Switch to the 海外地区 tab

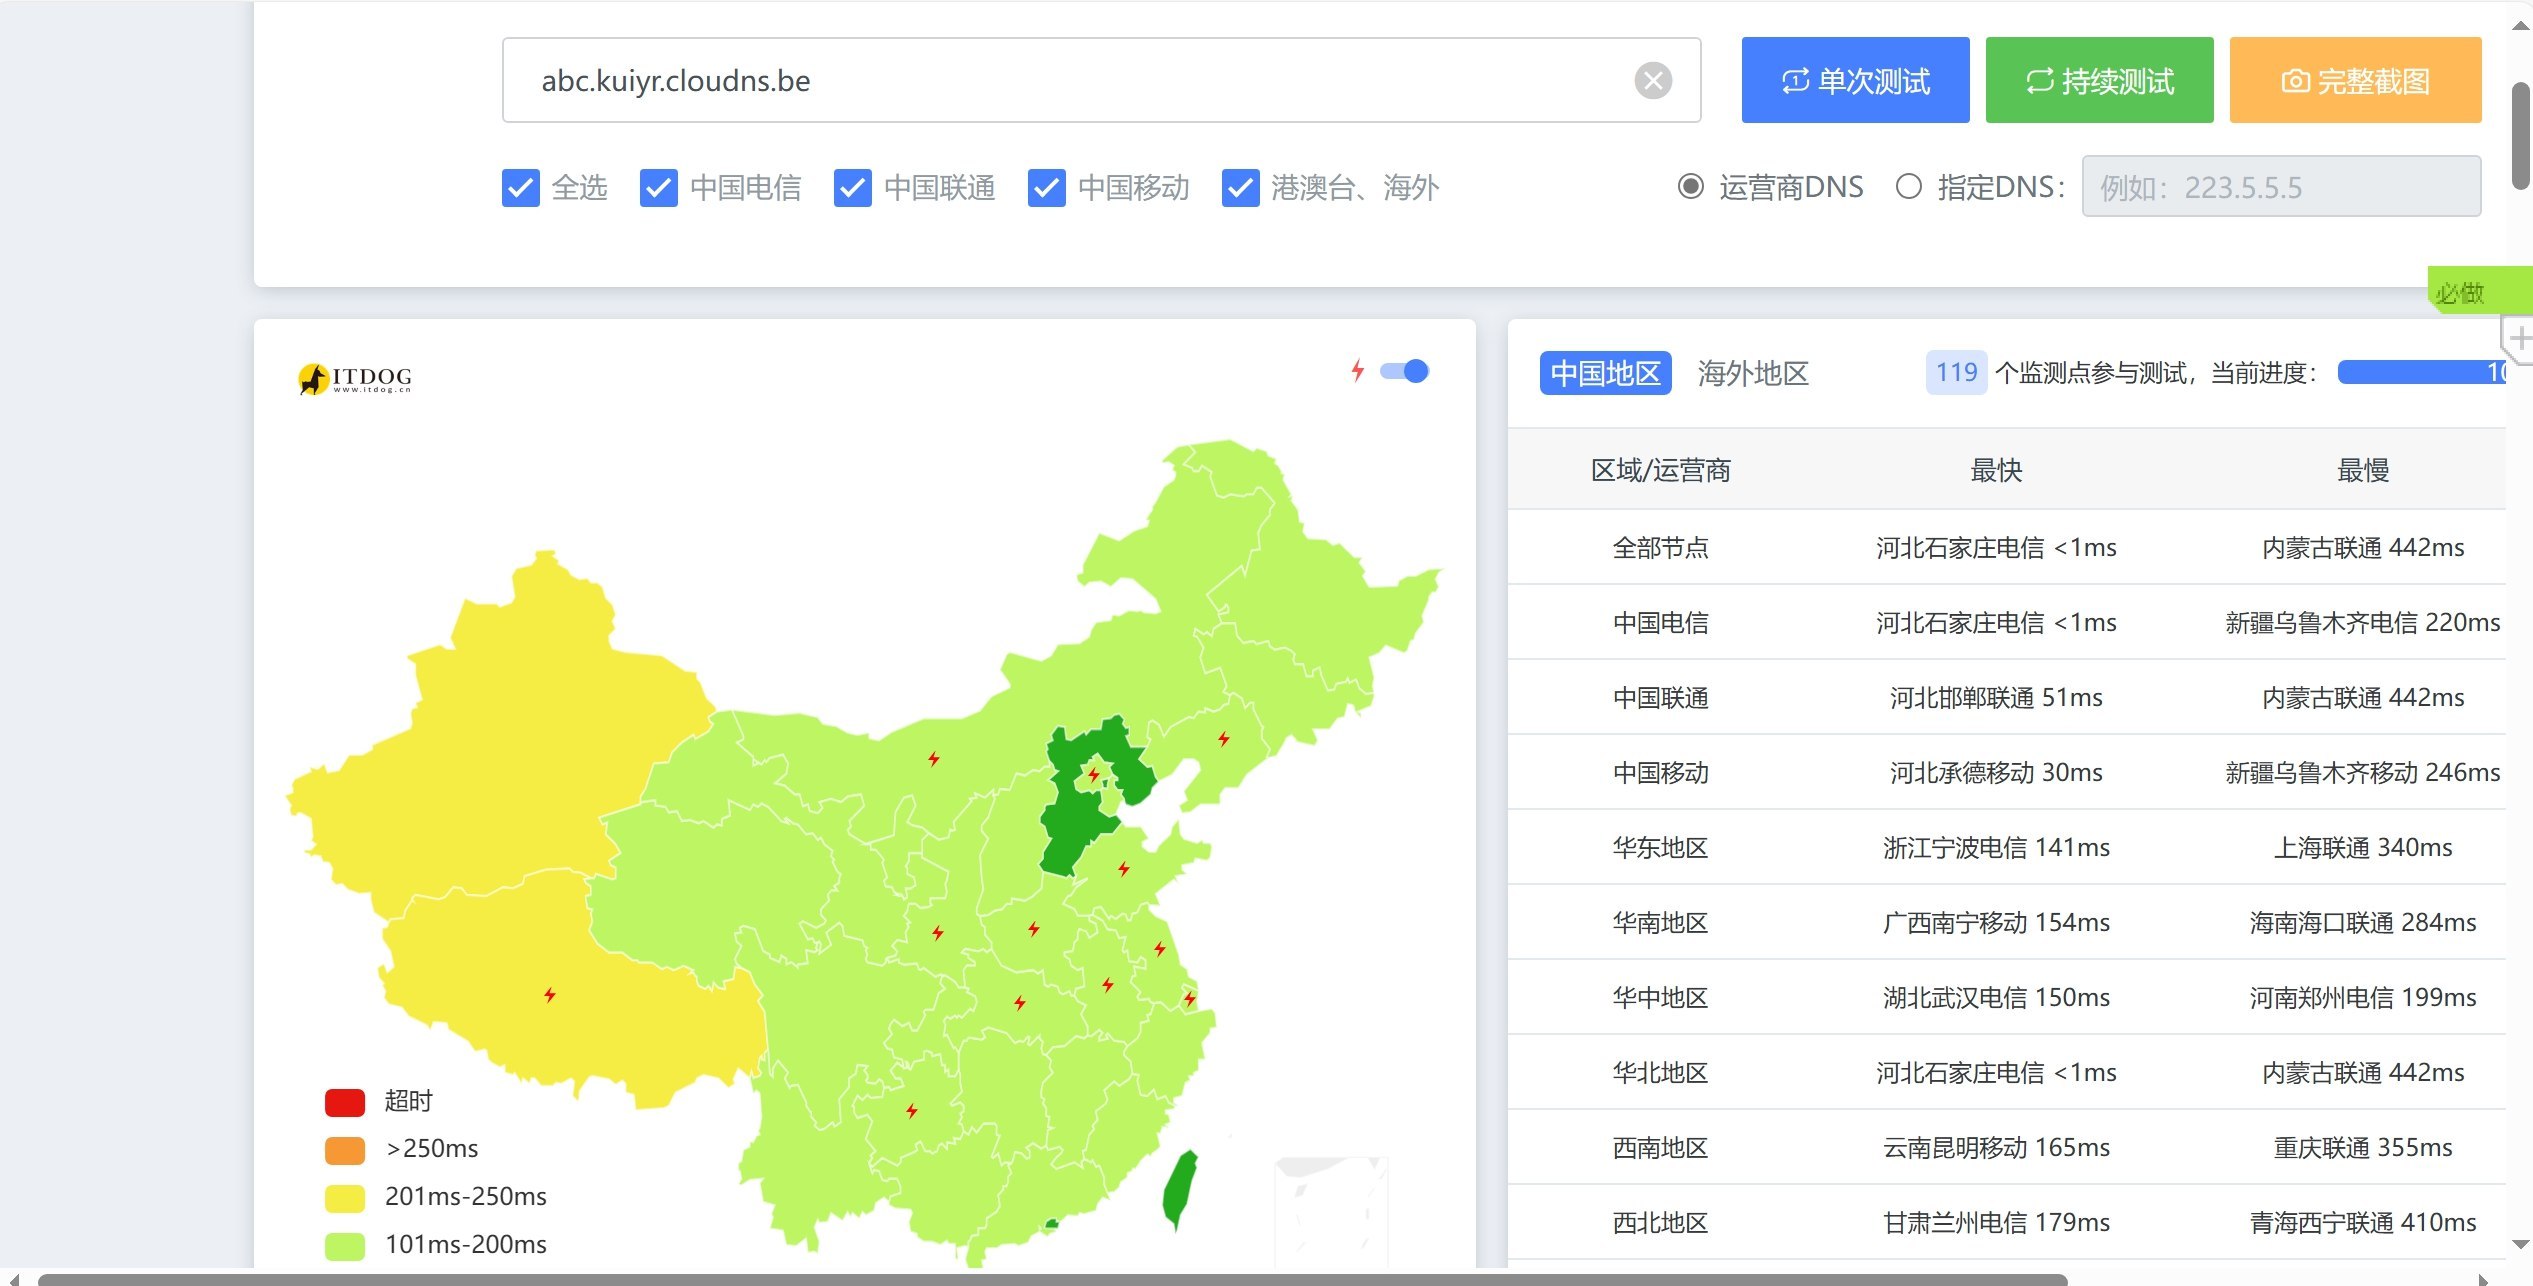pos(1752,373)
